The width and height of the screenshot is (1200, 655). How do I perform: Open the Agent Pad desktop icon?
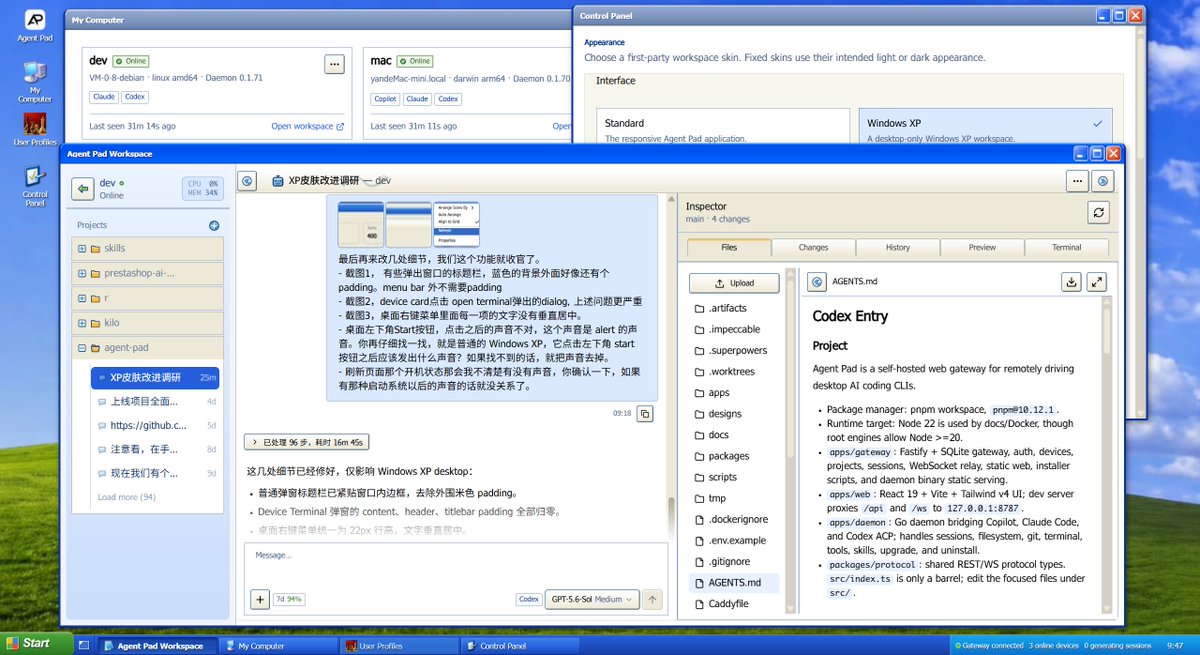tap(34, 26)
